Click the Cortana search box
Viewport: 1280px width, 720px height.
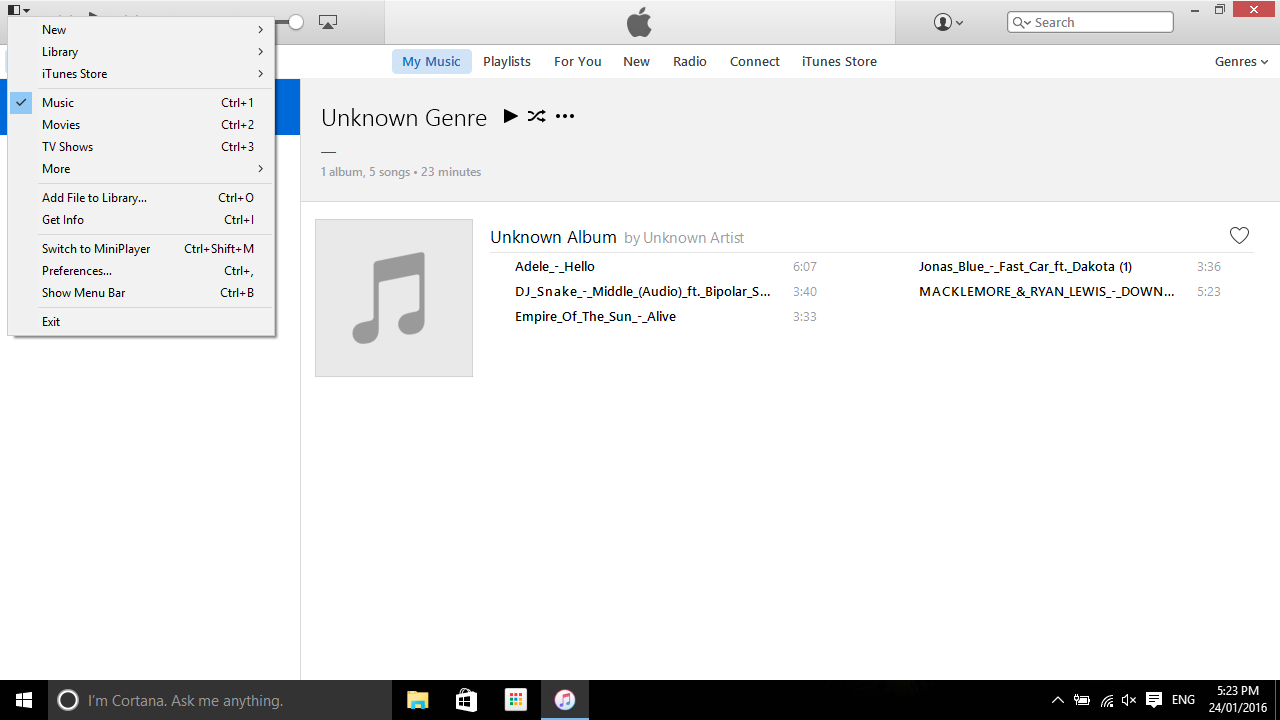coord(220,700)
